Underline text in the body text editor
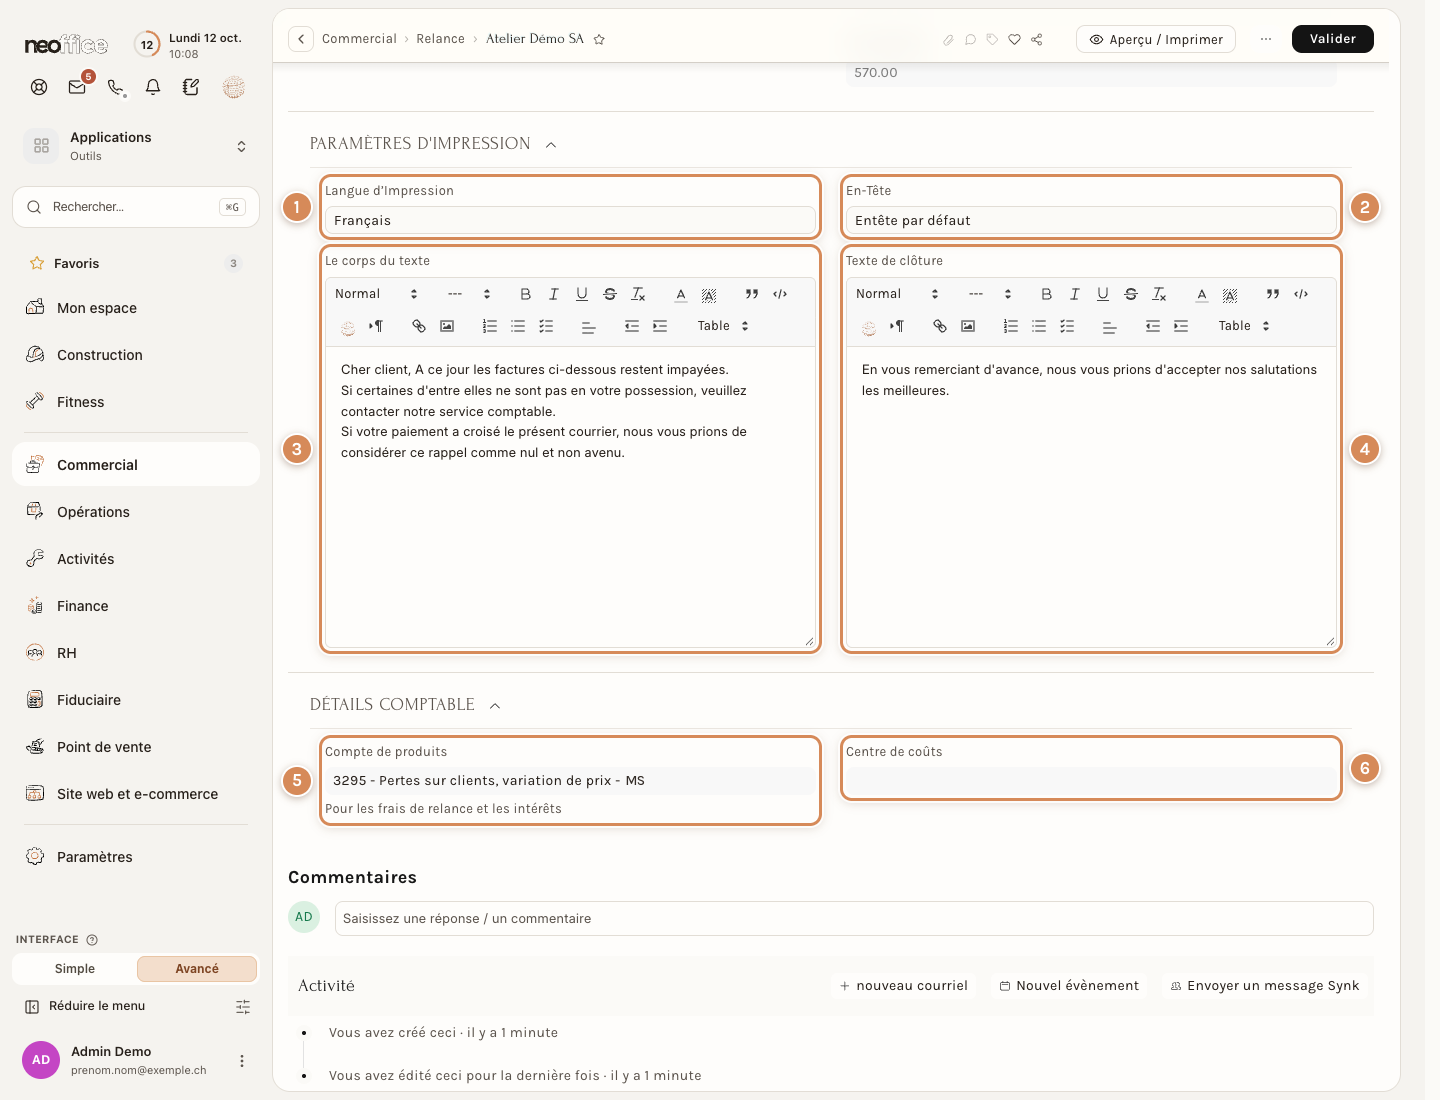Image resolution: width=1440 pixels, height=1100 pixels. click(581, 294)
